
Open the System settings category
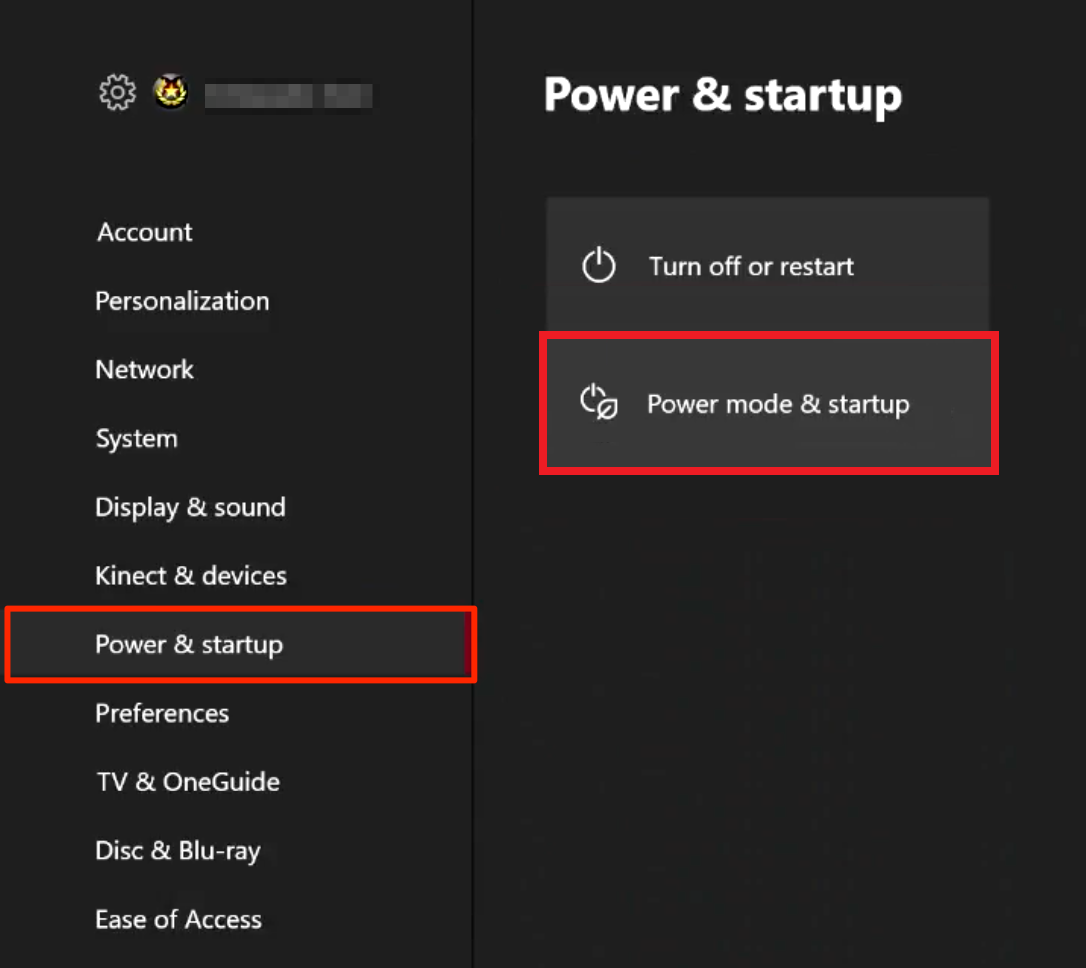pos(136,439)
